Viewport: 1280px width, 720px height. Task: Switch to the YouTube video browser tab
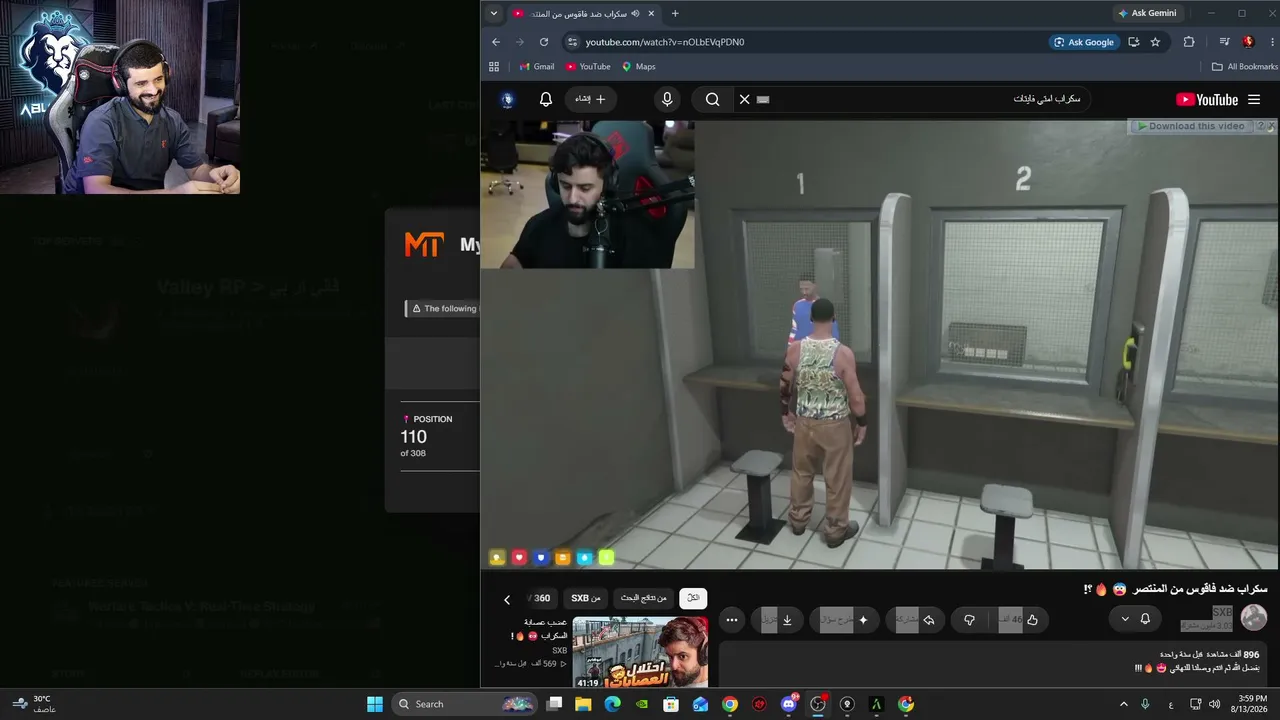(584, 14)
